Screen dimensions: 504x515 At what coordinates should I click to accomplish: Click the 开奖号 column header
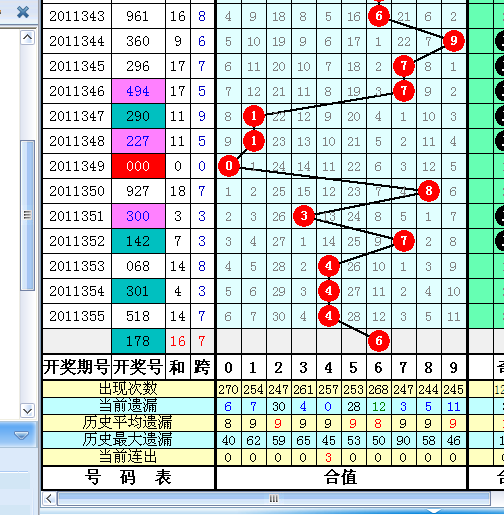tap(138, 367)
